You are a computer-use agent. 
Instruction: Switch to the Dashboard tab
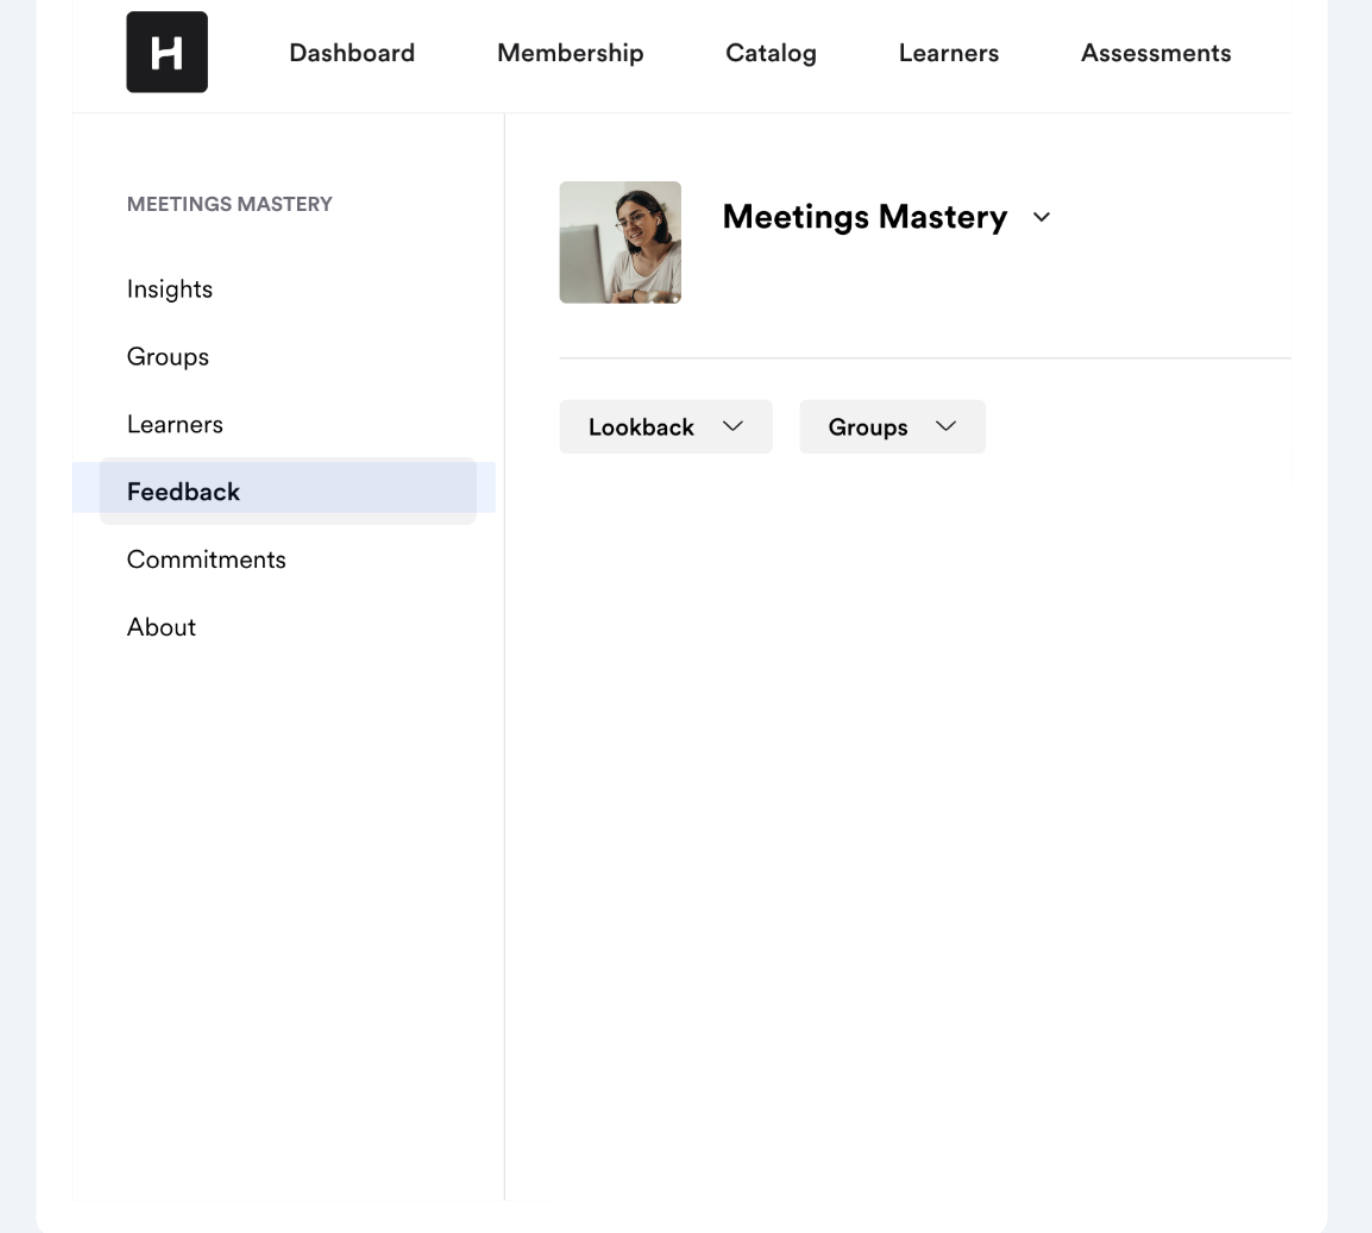tap(351, 53)
